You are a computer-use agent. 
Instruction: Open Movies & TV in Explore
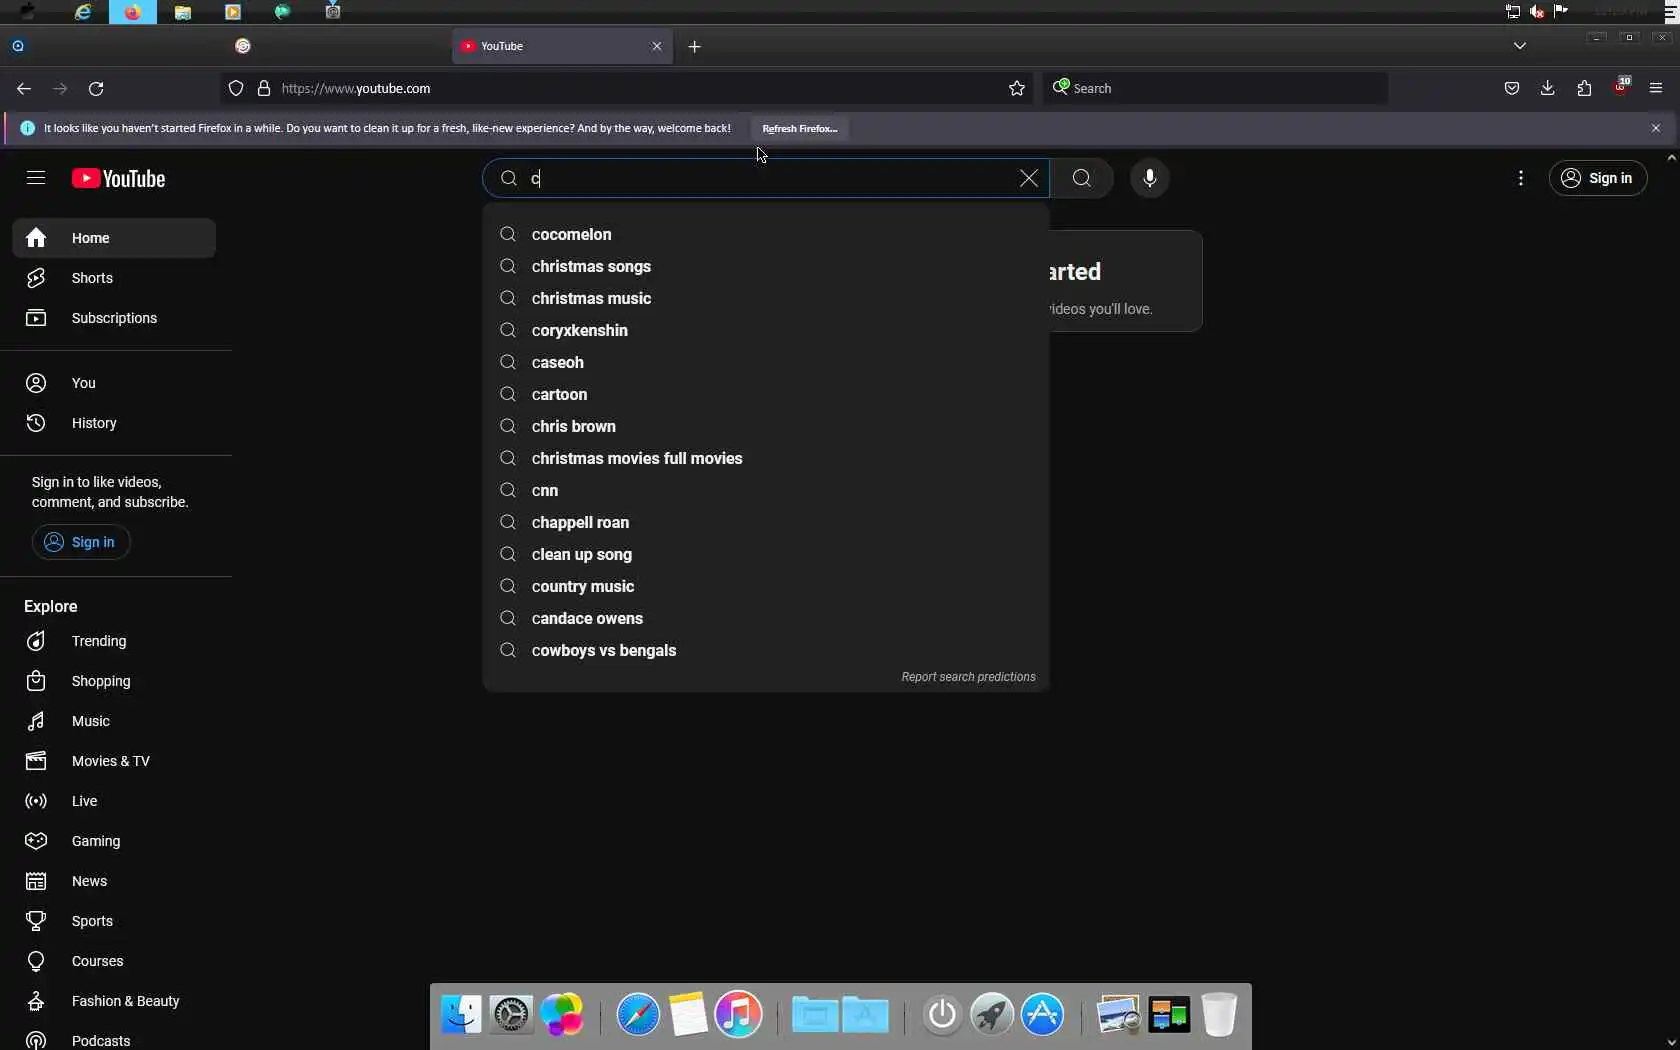coord(114,761)
